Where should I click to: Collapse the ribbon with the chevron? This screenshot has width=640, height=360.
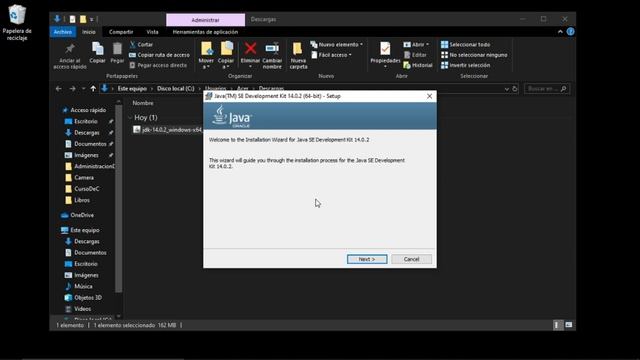click(560, 32)
